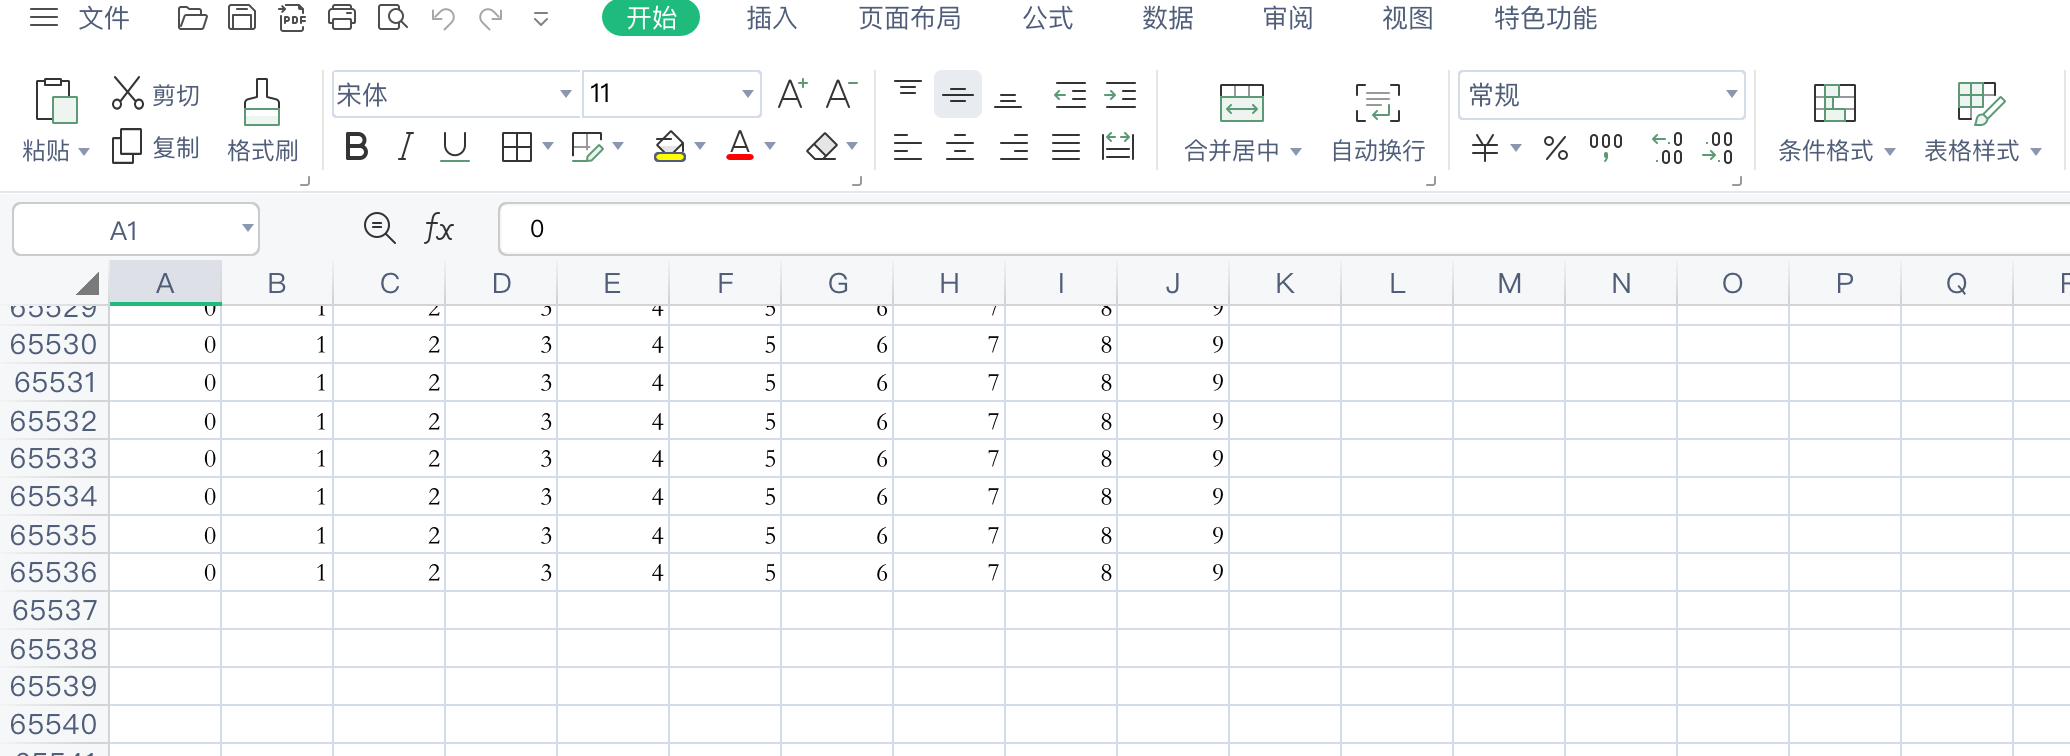Toggle Underline formatting

(x=455, y=148)
